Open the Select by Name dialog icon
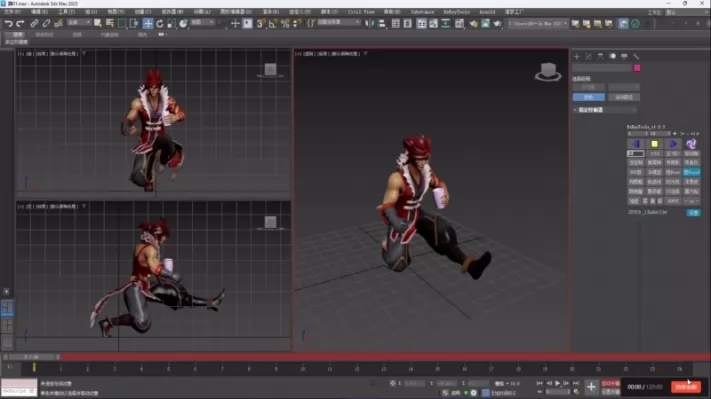The height and width of the screenshot is (399, 711). (110, 24)
